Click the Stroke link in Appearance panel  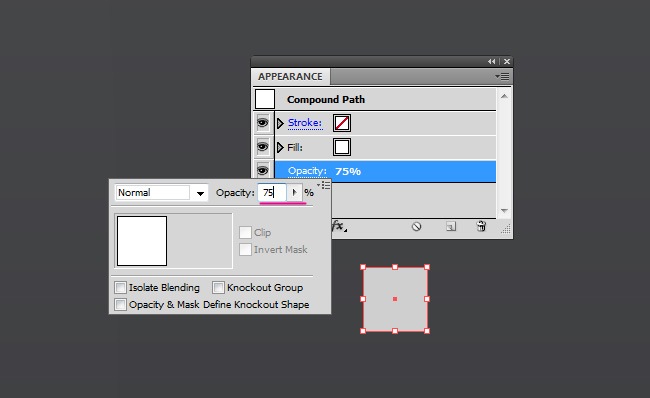tap(305, 123)
